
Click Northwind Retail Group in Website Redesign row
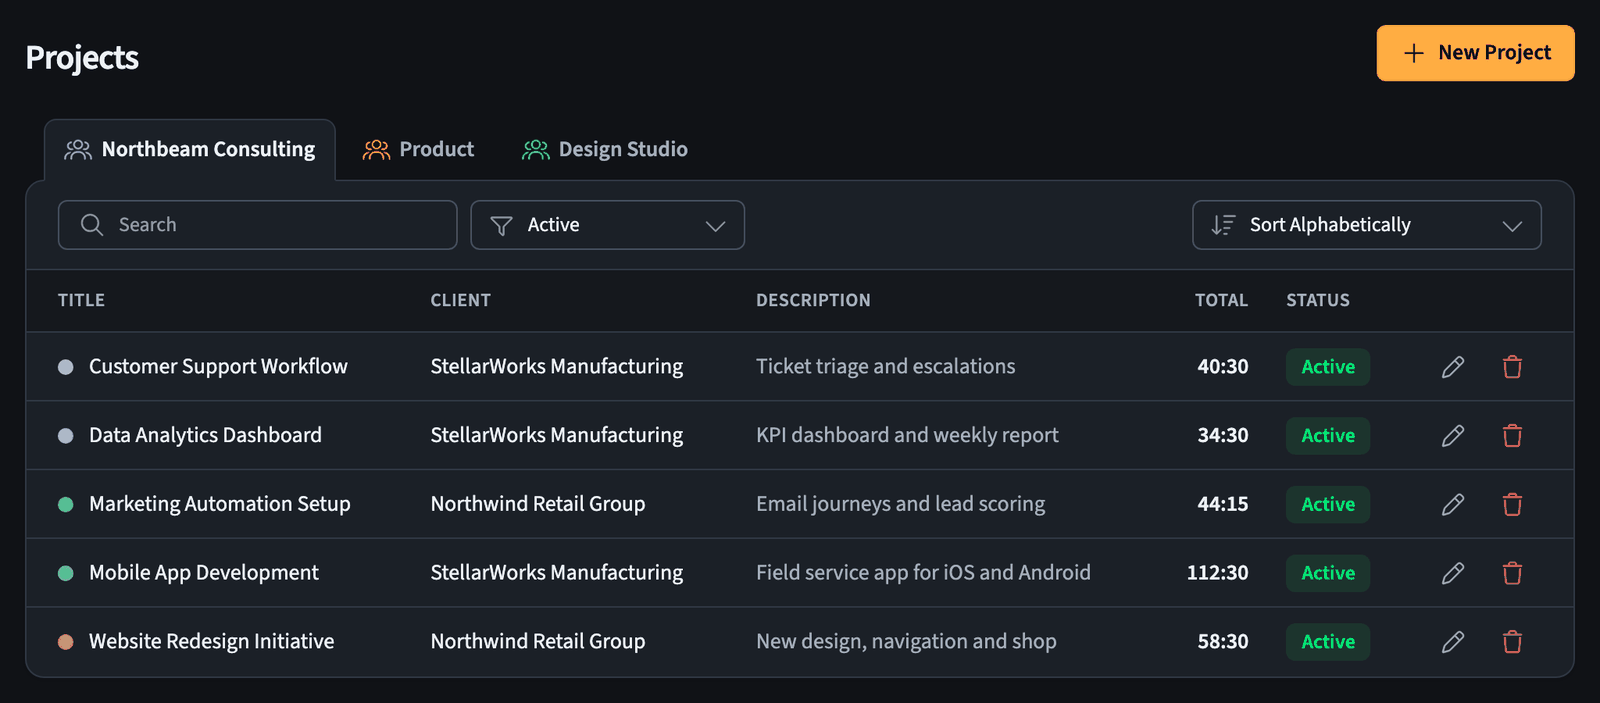(x=538, y=641)
